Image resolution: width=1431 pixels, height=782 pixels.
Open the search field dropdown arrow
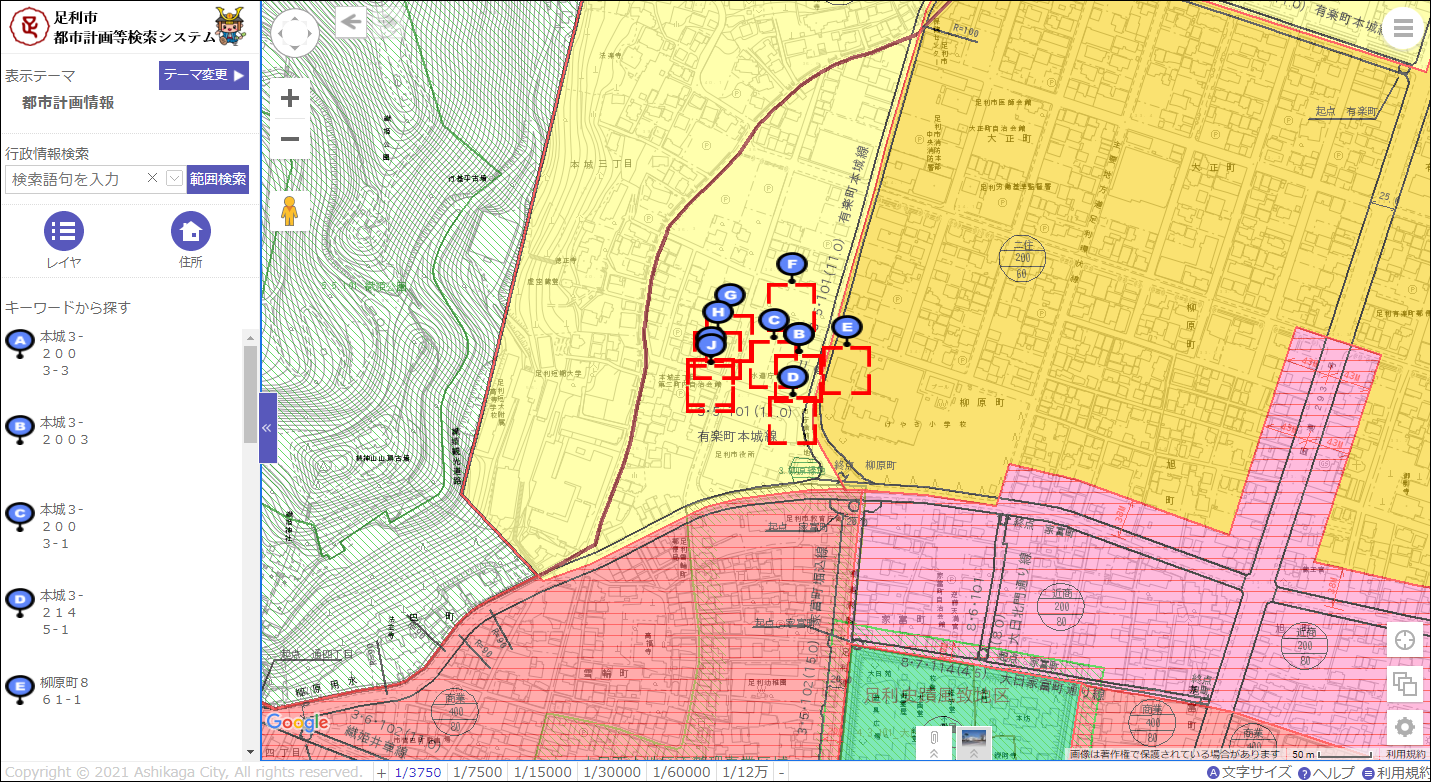click(x=174, y=178)
